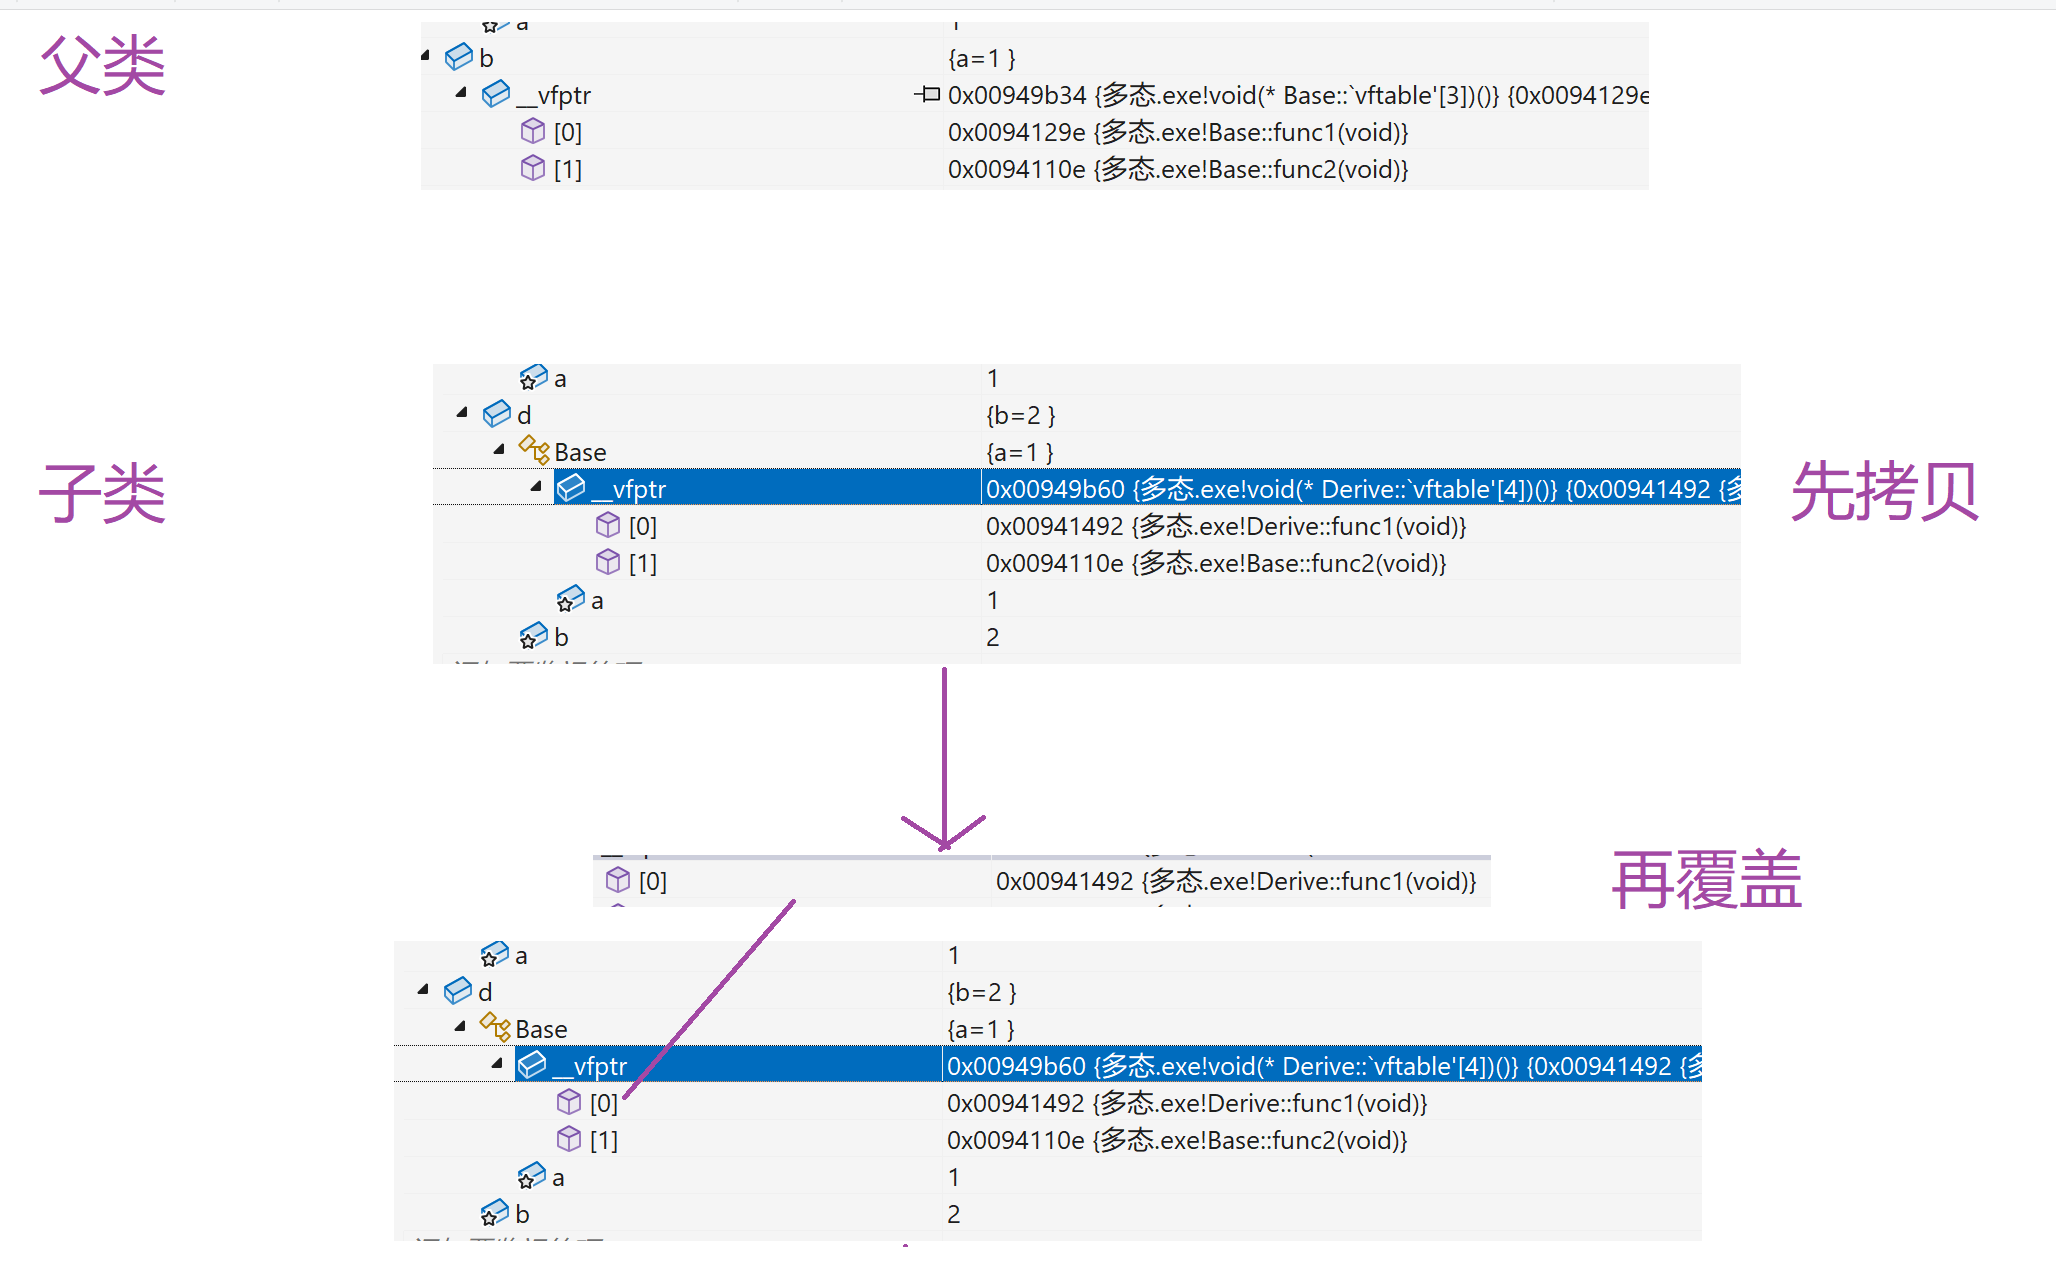Image resolution: width=2056 pixels, height=1272 pixels.
Task: Click the purple cube icon of Base::func1 [0] entry
Action: point(533,132)
